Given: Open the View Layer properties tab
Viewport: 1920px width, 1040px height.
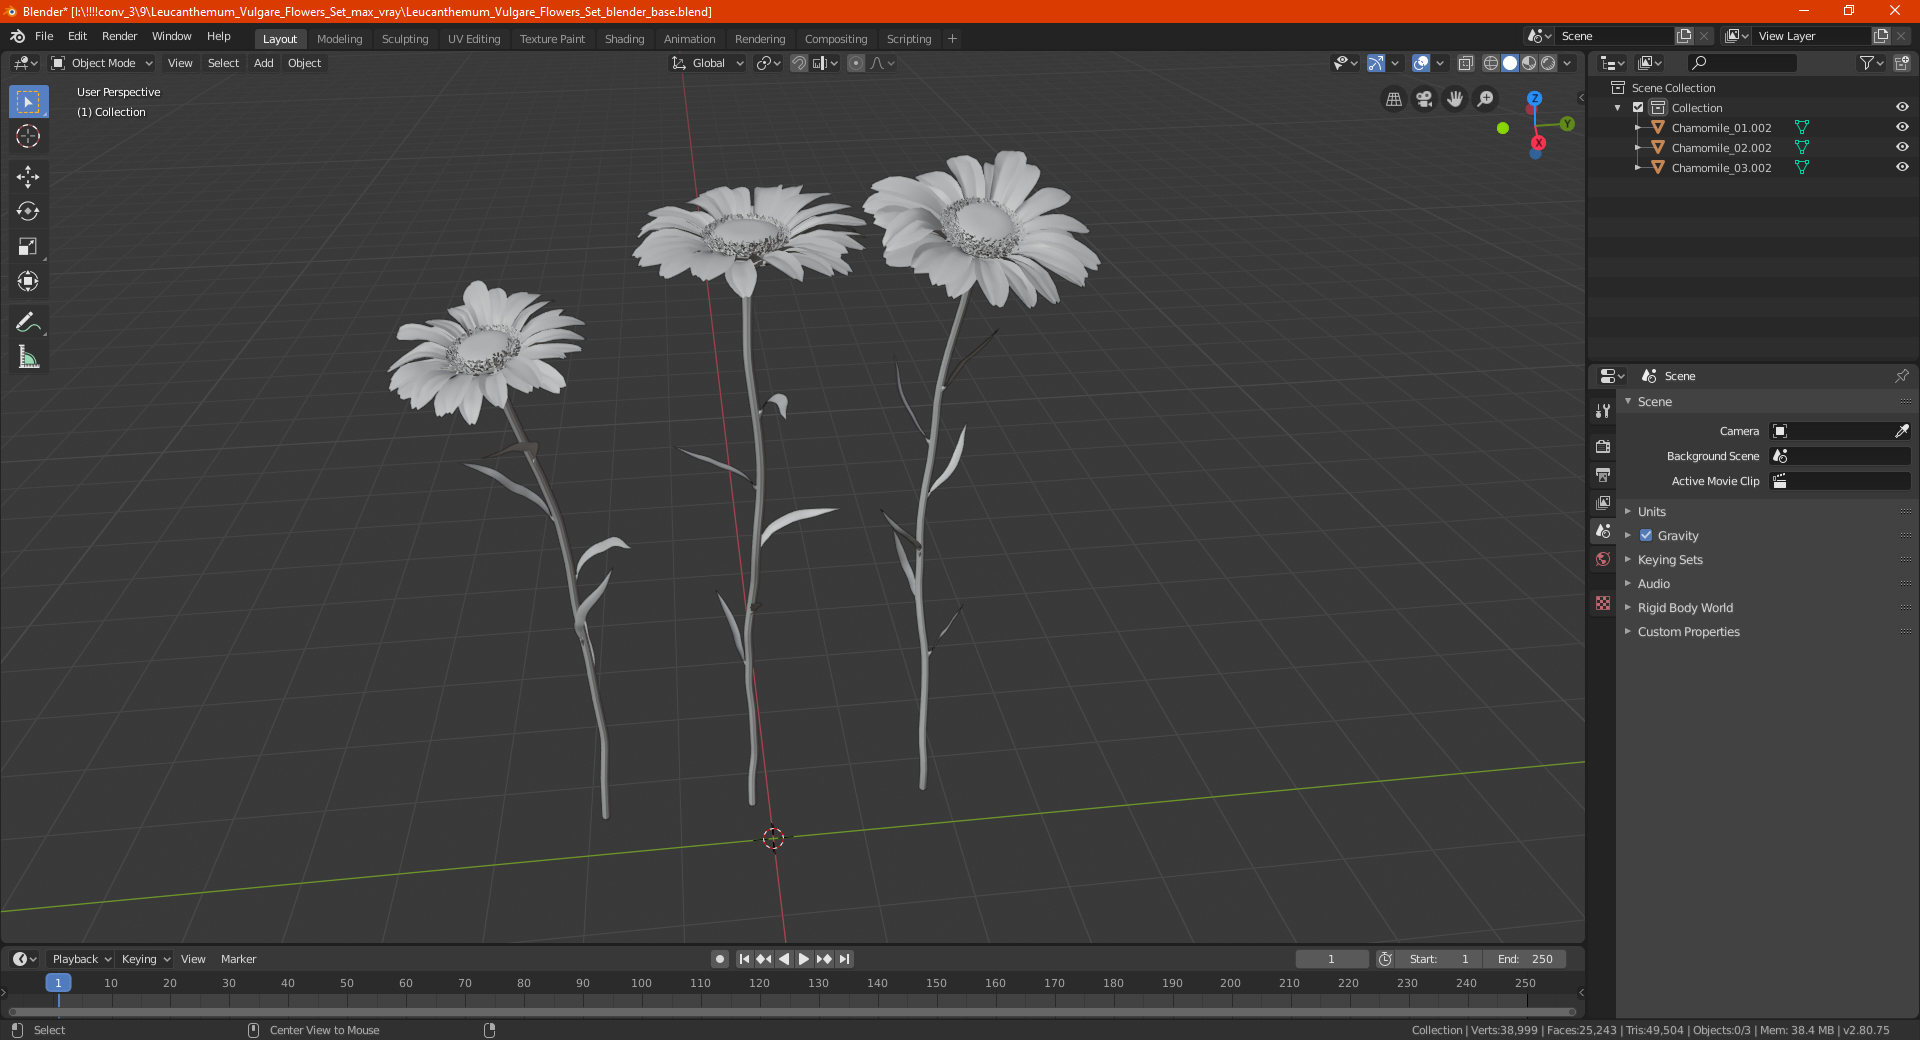Looking at the screenshot, I should tap(1603, 502).
